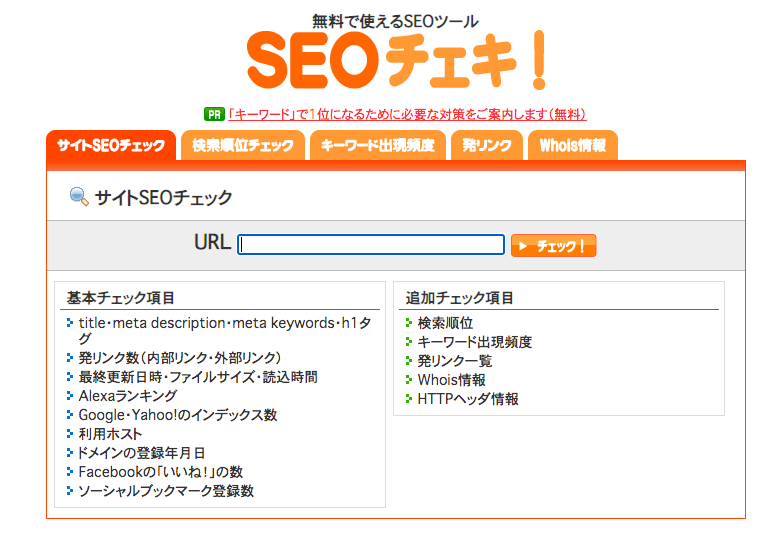Image resolution: width=770 pixels, height=535 pixels.
Task: Click the 発リンク一覧 item
Action: (x=455, y=361)
